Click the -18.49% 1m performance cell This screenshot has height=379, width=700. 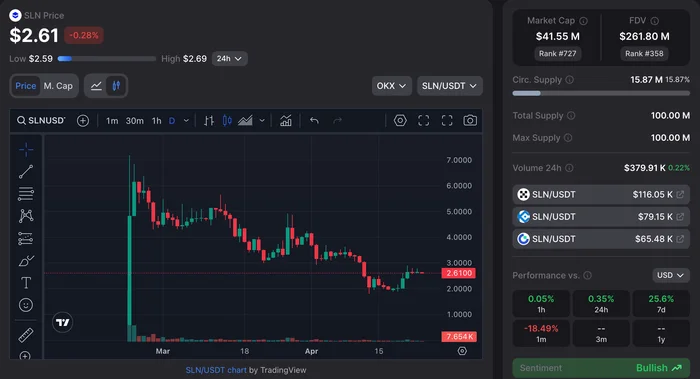541,333
